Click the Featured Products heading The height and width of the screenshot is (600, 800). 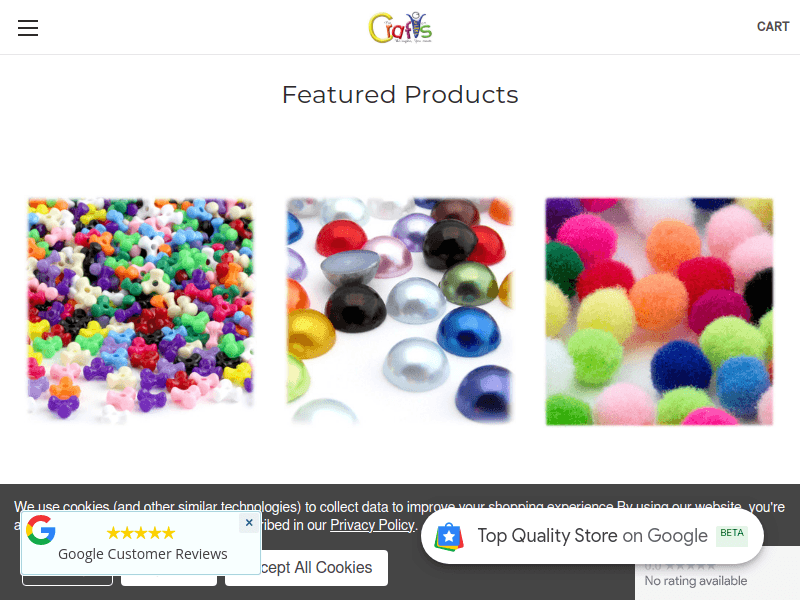coord(400,94)
